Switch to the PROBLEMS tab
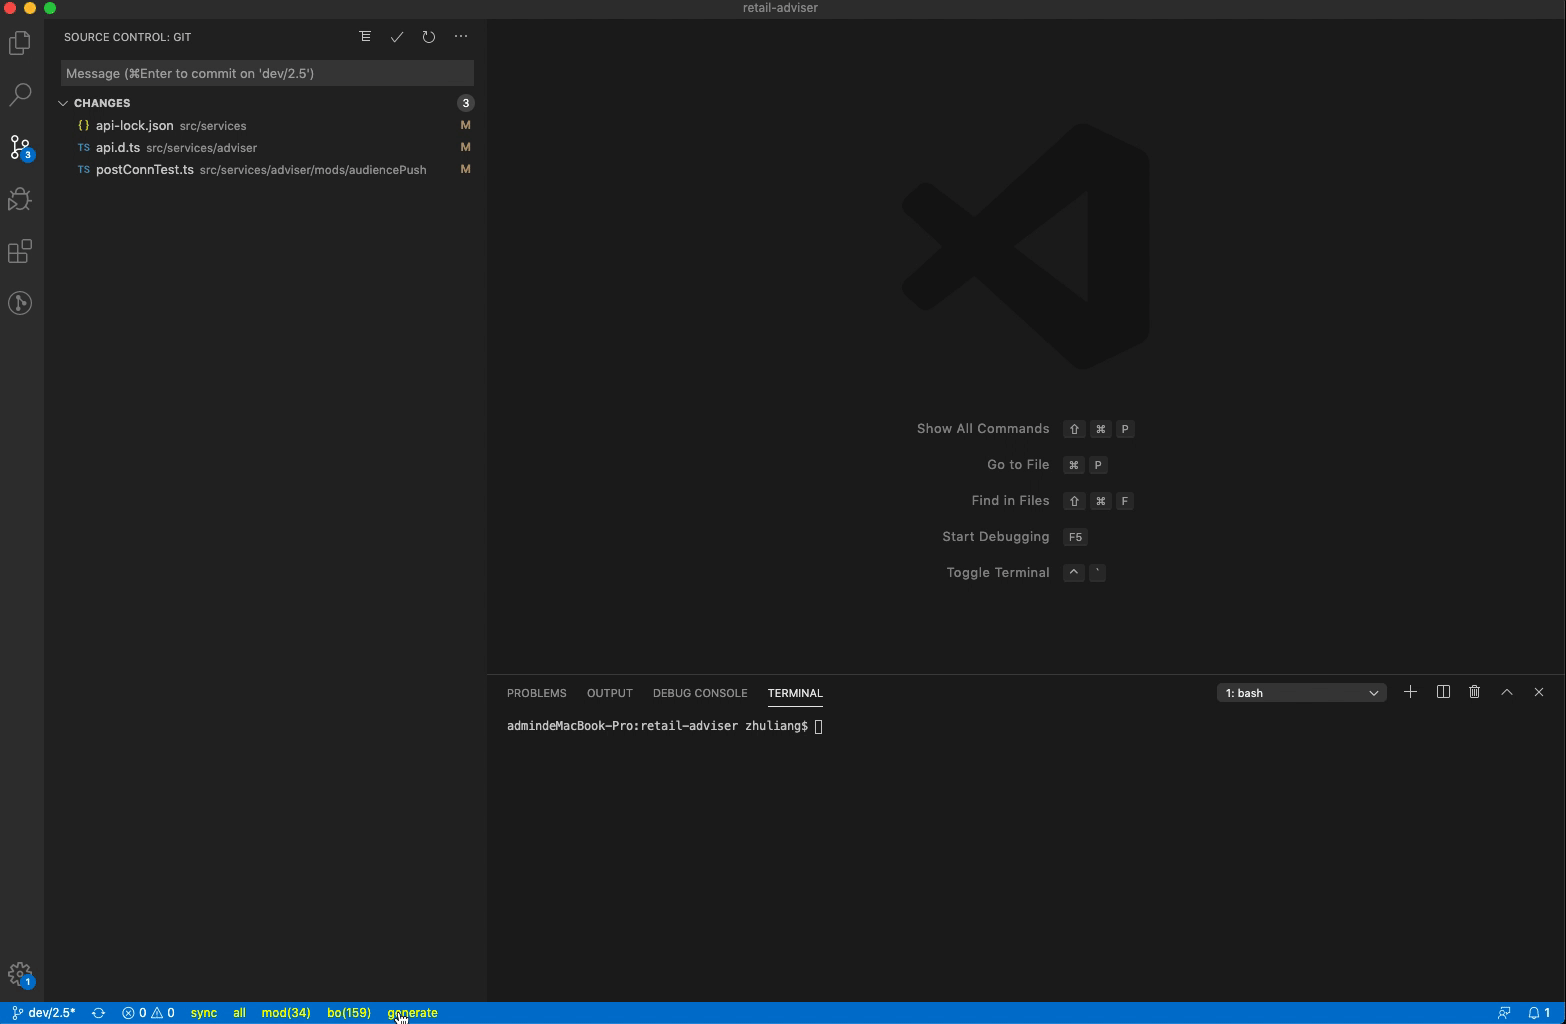This screenshot has height=1024, width=1566. [536, 693]
